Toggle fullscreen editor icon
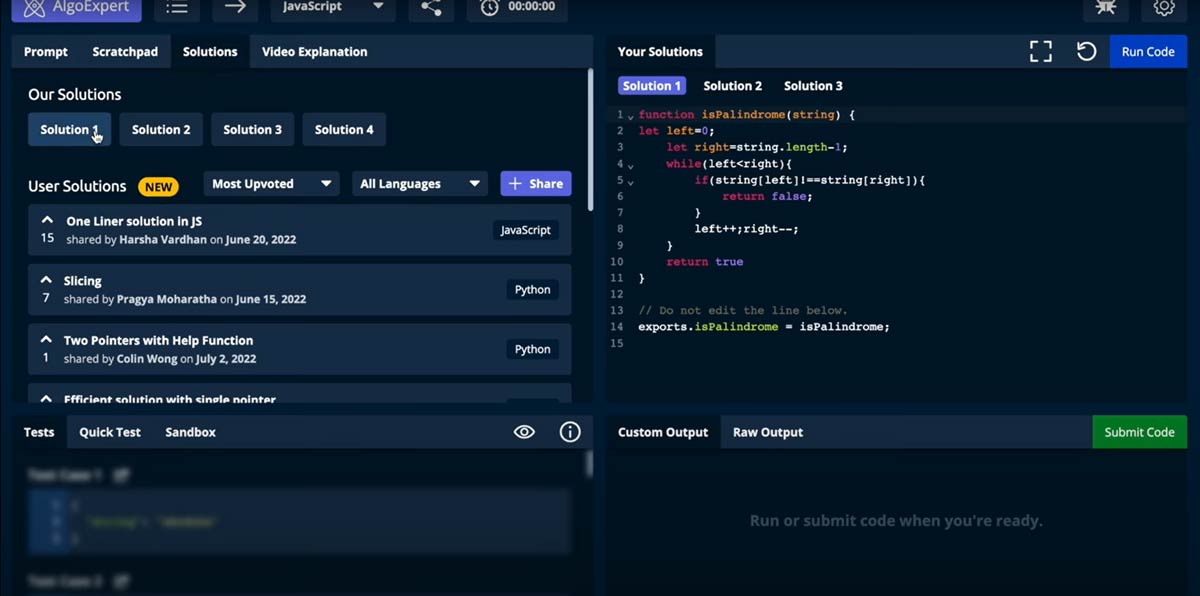The image size is (1200, 596). [1041, 52]
